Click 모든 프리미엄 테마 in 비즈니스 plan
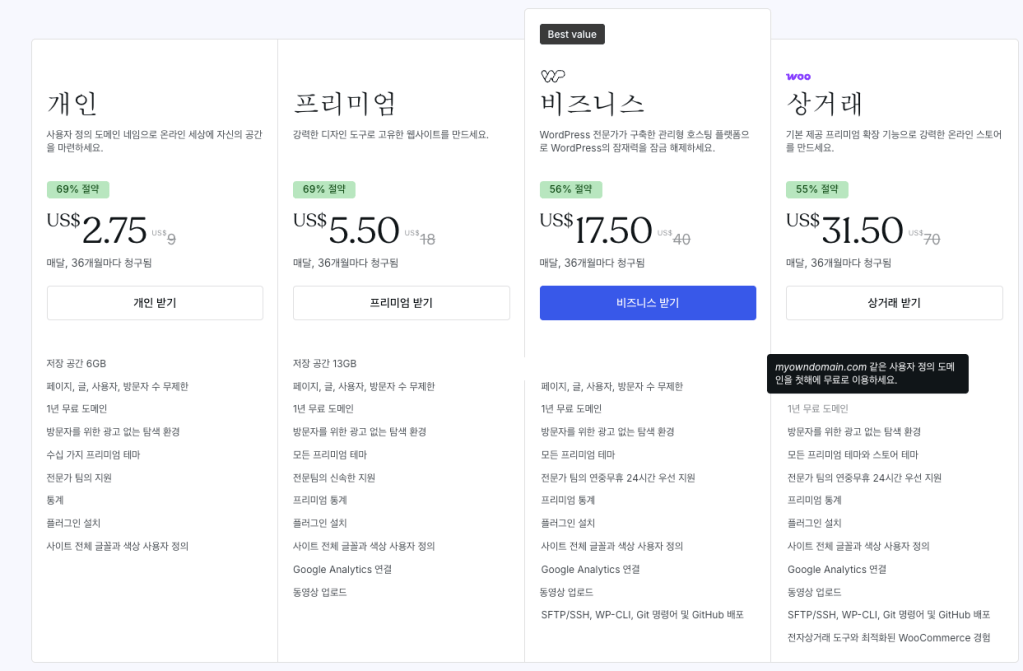The width and height of the screenshot is (1023, 671). click(577, 455)
